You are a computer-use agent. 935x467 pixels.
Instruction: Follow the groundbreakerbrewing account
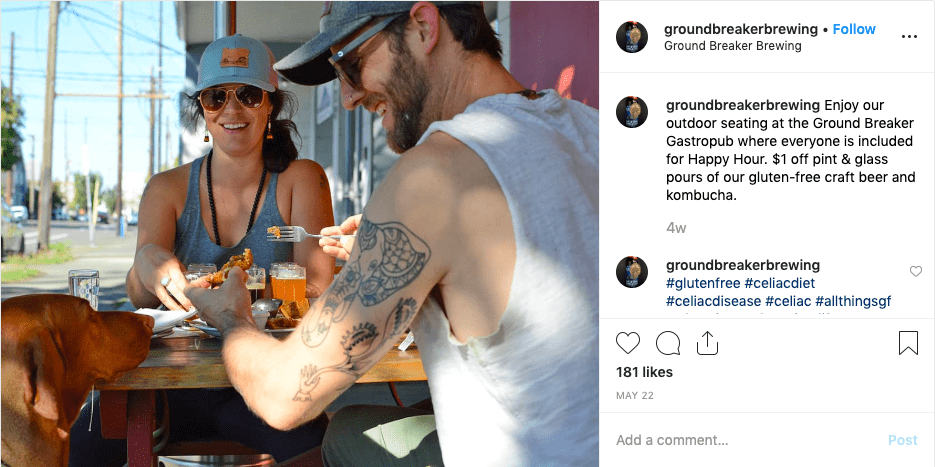(854, 29)
